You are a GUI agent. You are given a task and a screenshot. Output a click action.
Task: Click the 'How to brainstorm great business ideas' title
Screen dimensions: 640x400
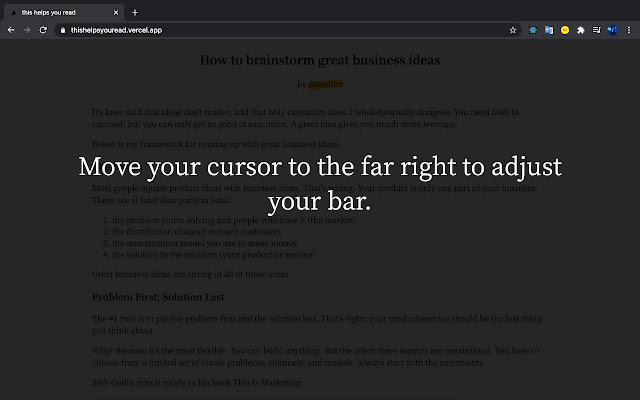tap(320, 60)
